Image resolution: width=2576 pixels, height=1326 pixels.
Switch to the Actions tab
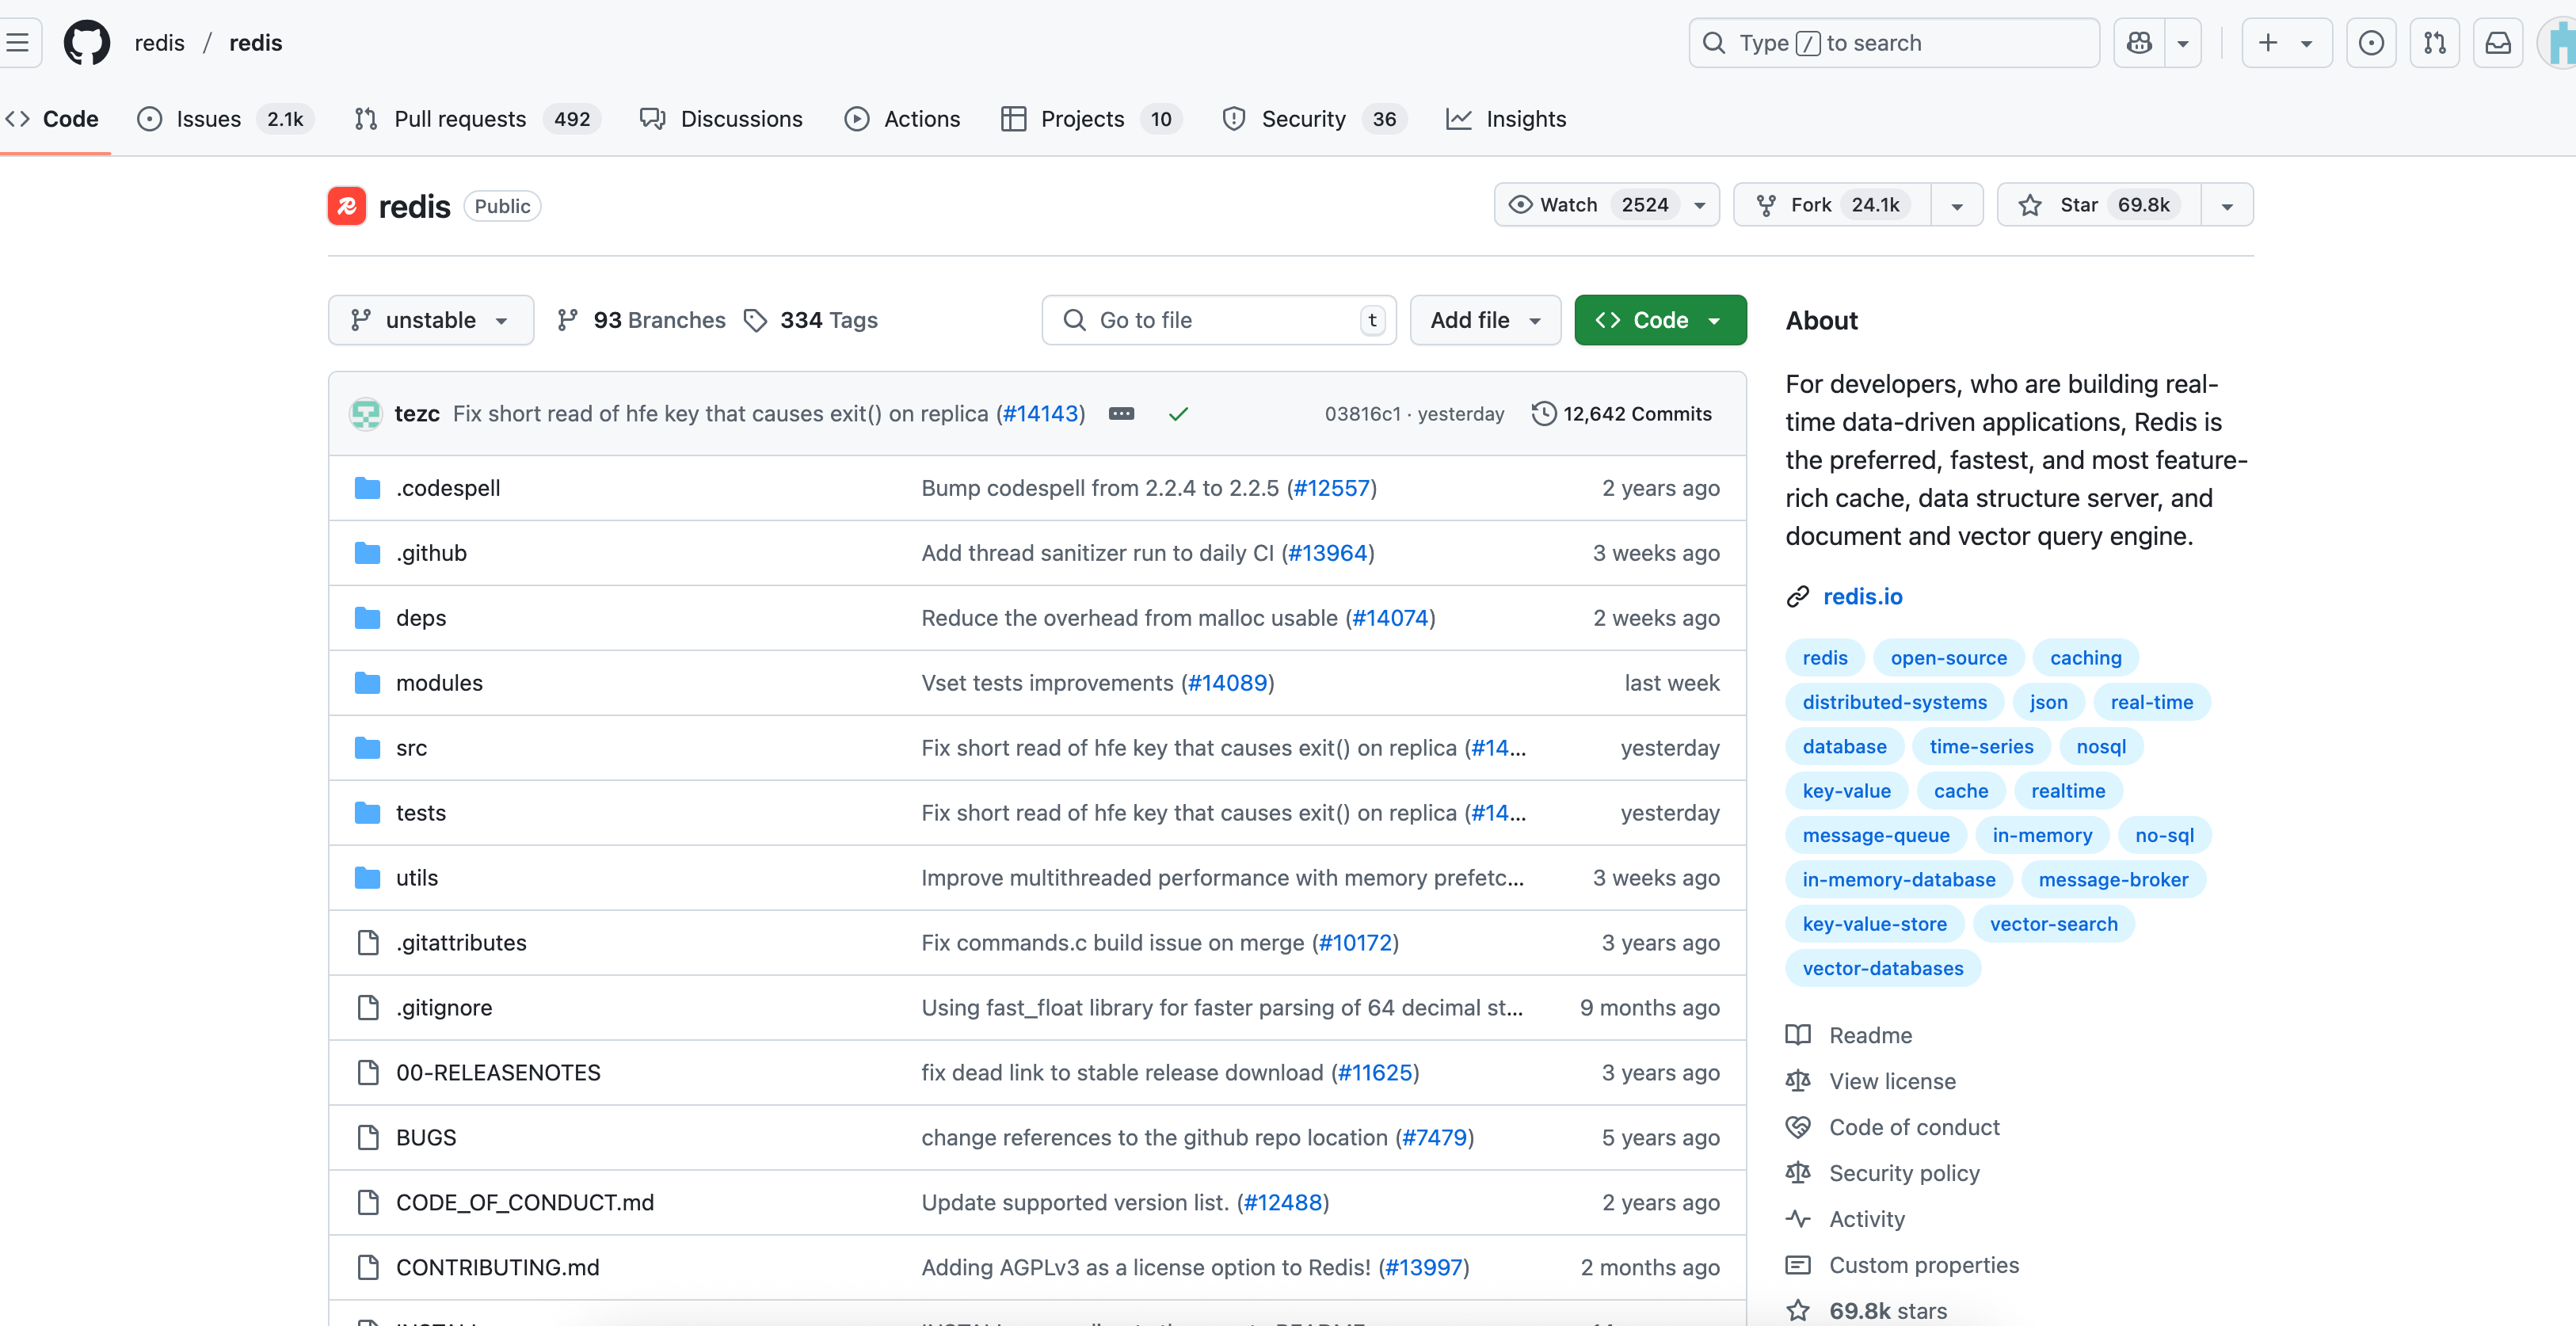[902, 119]
